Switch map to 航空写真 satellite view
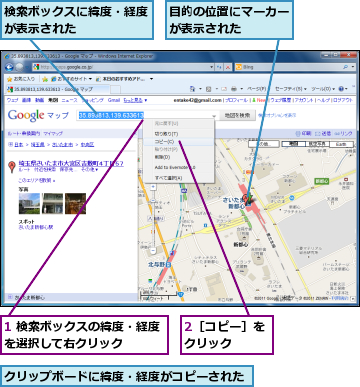 317,144
